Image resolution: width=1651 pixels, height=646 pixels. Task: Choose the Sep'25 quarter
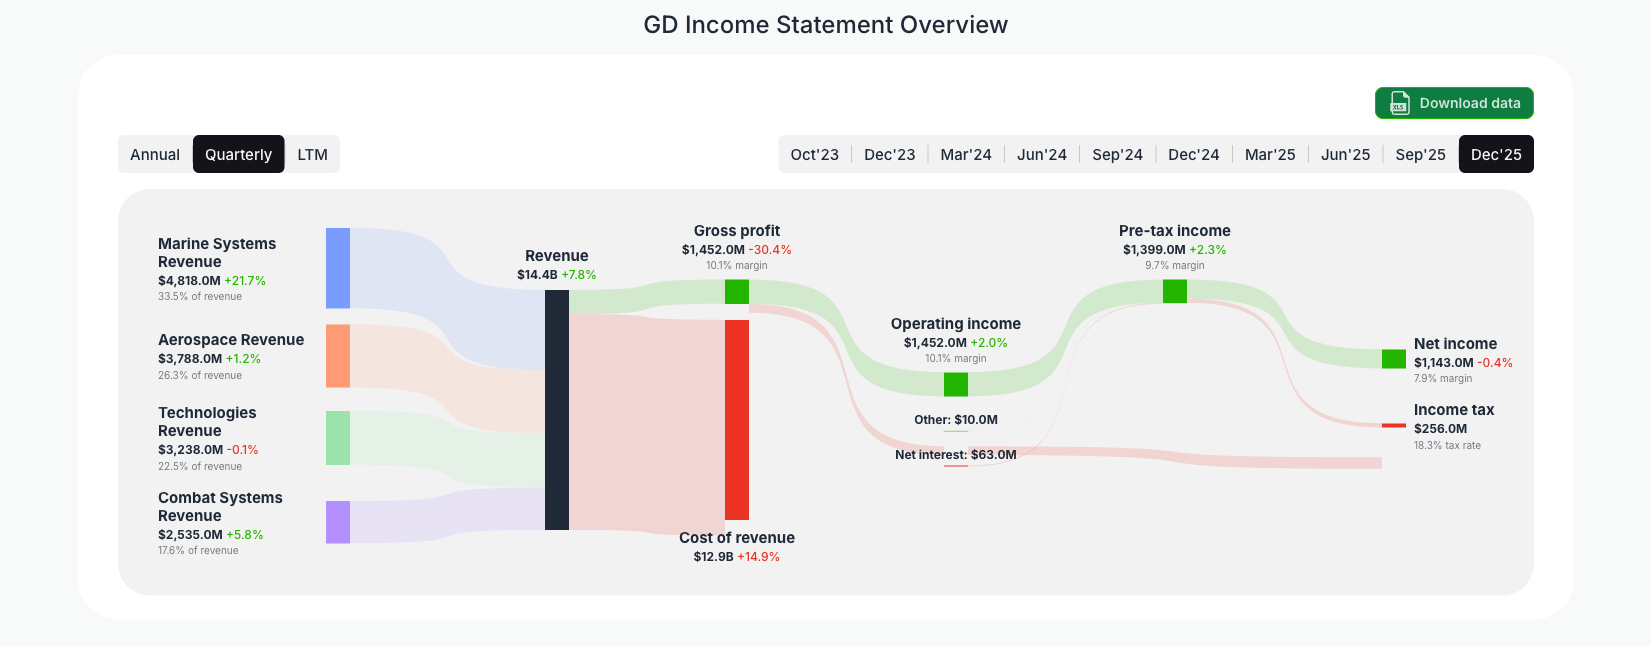point(1420,154)
